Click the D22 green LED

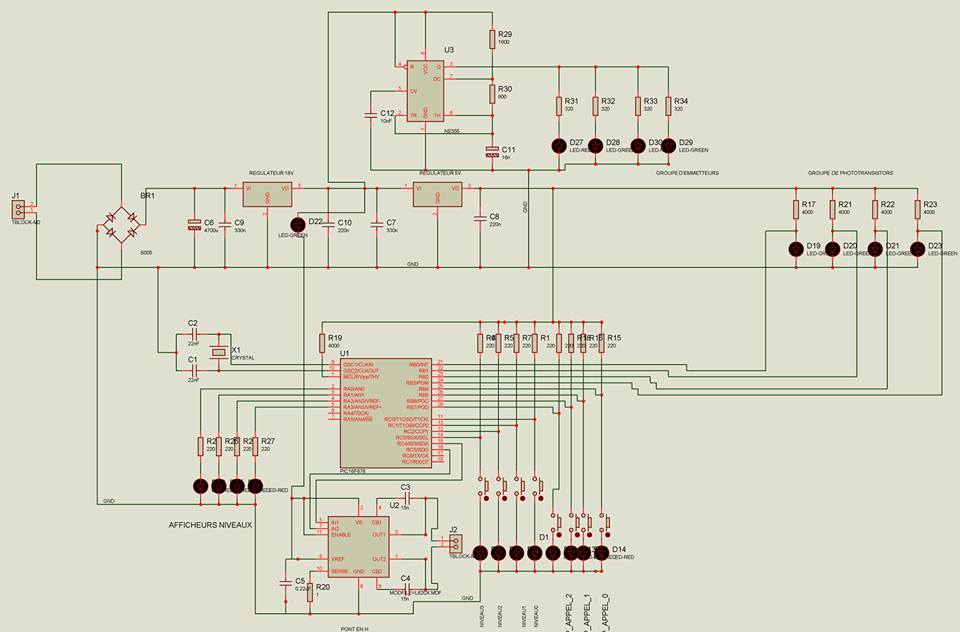[298, 225]
